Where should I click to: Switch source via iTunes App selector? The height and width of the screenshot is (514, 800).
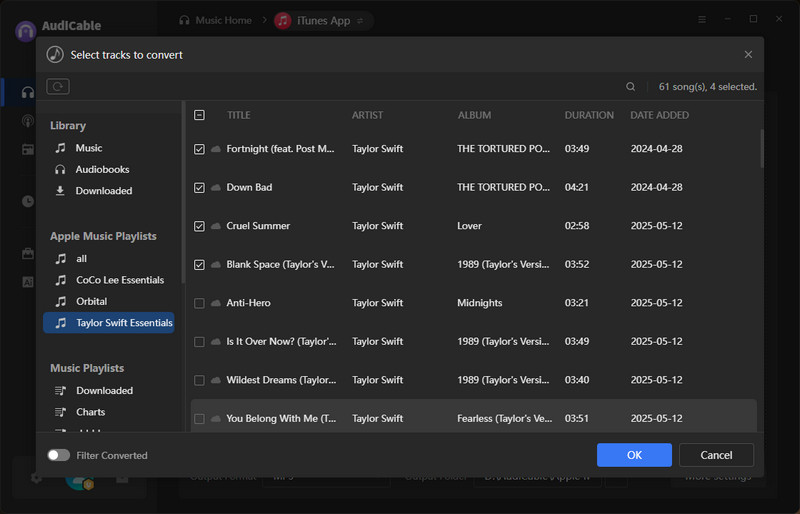pos(323,21)
